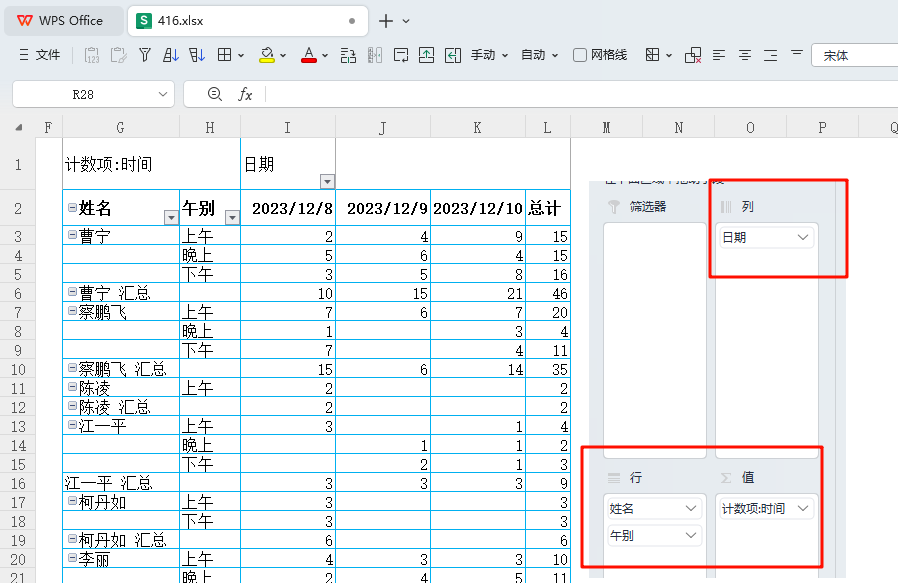
Task: Open the freeze panes dropdown arrow
Action: tap(669, 56)
